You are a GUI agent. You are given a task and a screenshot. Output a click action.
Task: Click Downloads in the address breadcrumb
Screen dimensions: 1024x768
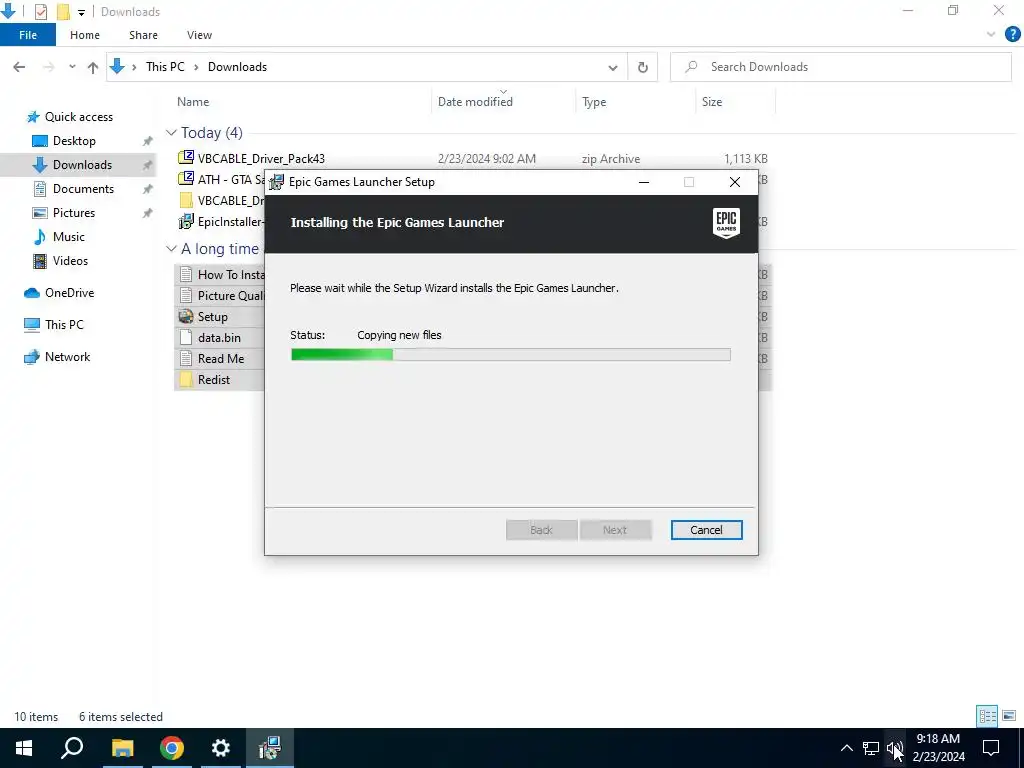click(237, 67)
